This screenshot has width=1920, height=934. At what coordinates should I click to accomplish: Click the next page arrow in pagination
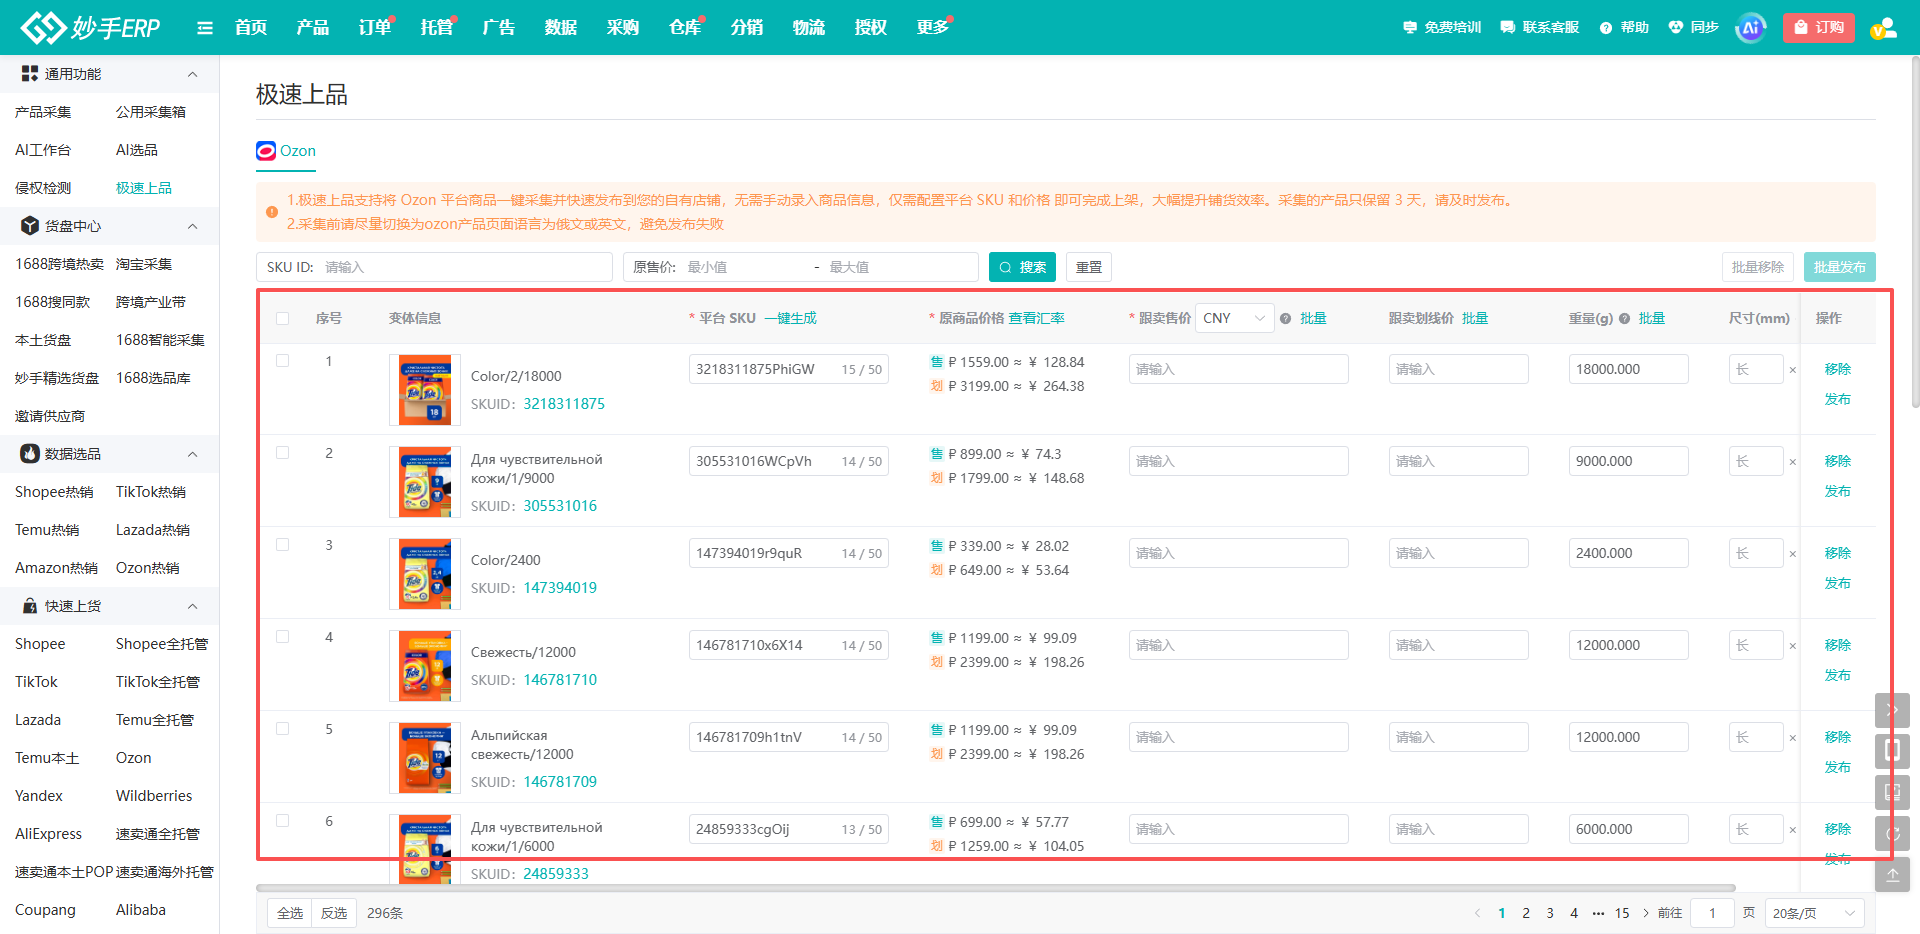click(x=1646, y=913)
